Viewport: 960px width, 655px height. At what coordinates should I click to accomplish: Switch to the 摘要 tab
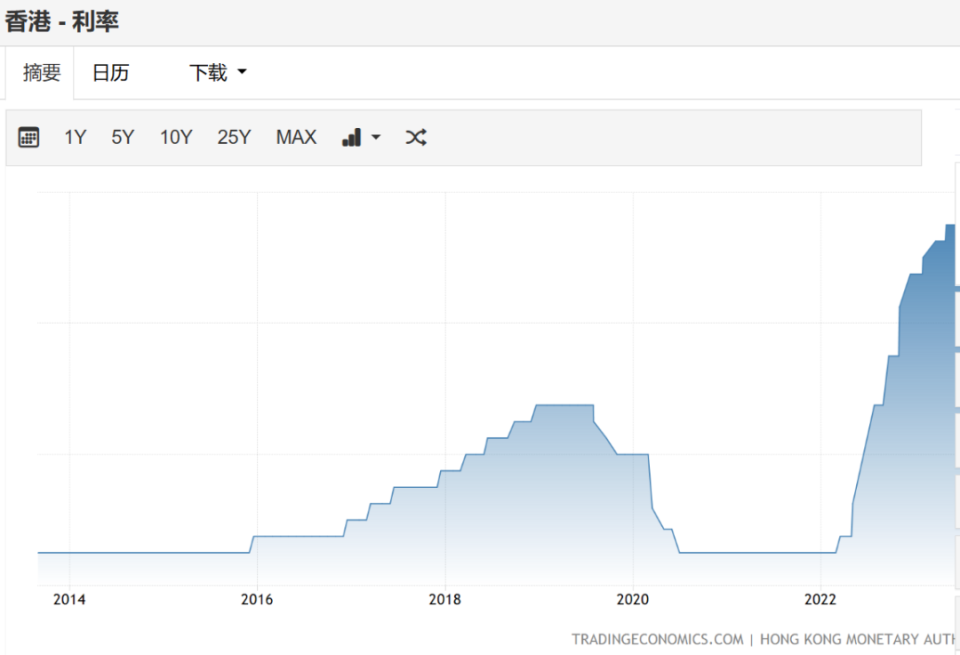pos(42,73)
